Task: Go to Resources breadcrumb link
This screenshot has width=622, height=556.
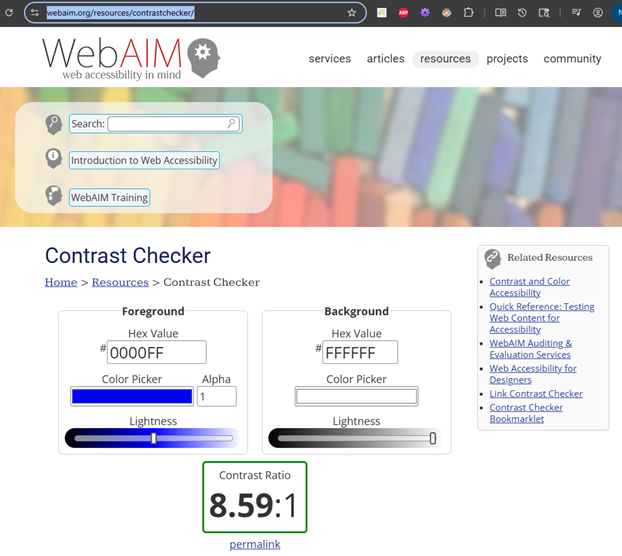Action: (x=120, y=282)
